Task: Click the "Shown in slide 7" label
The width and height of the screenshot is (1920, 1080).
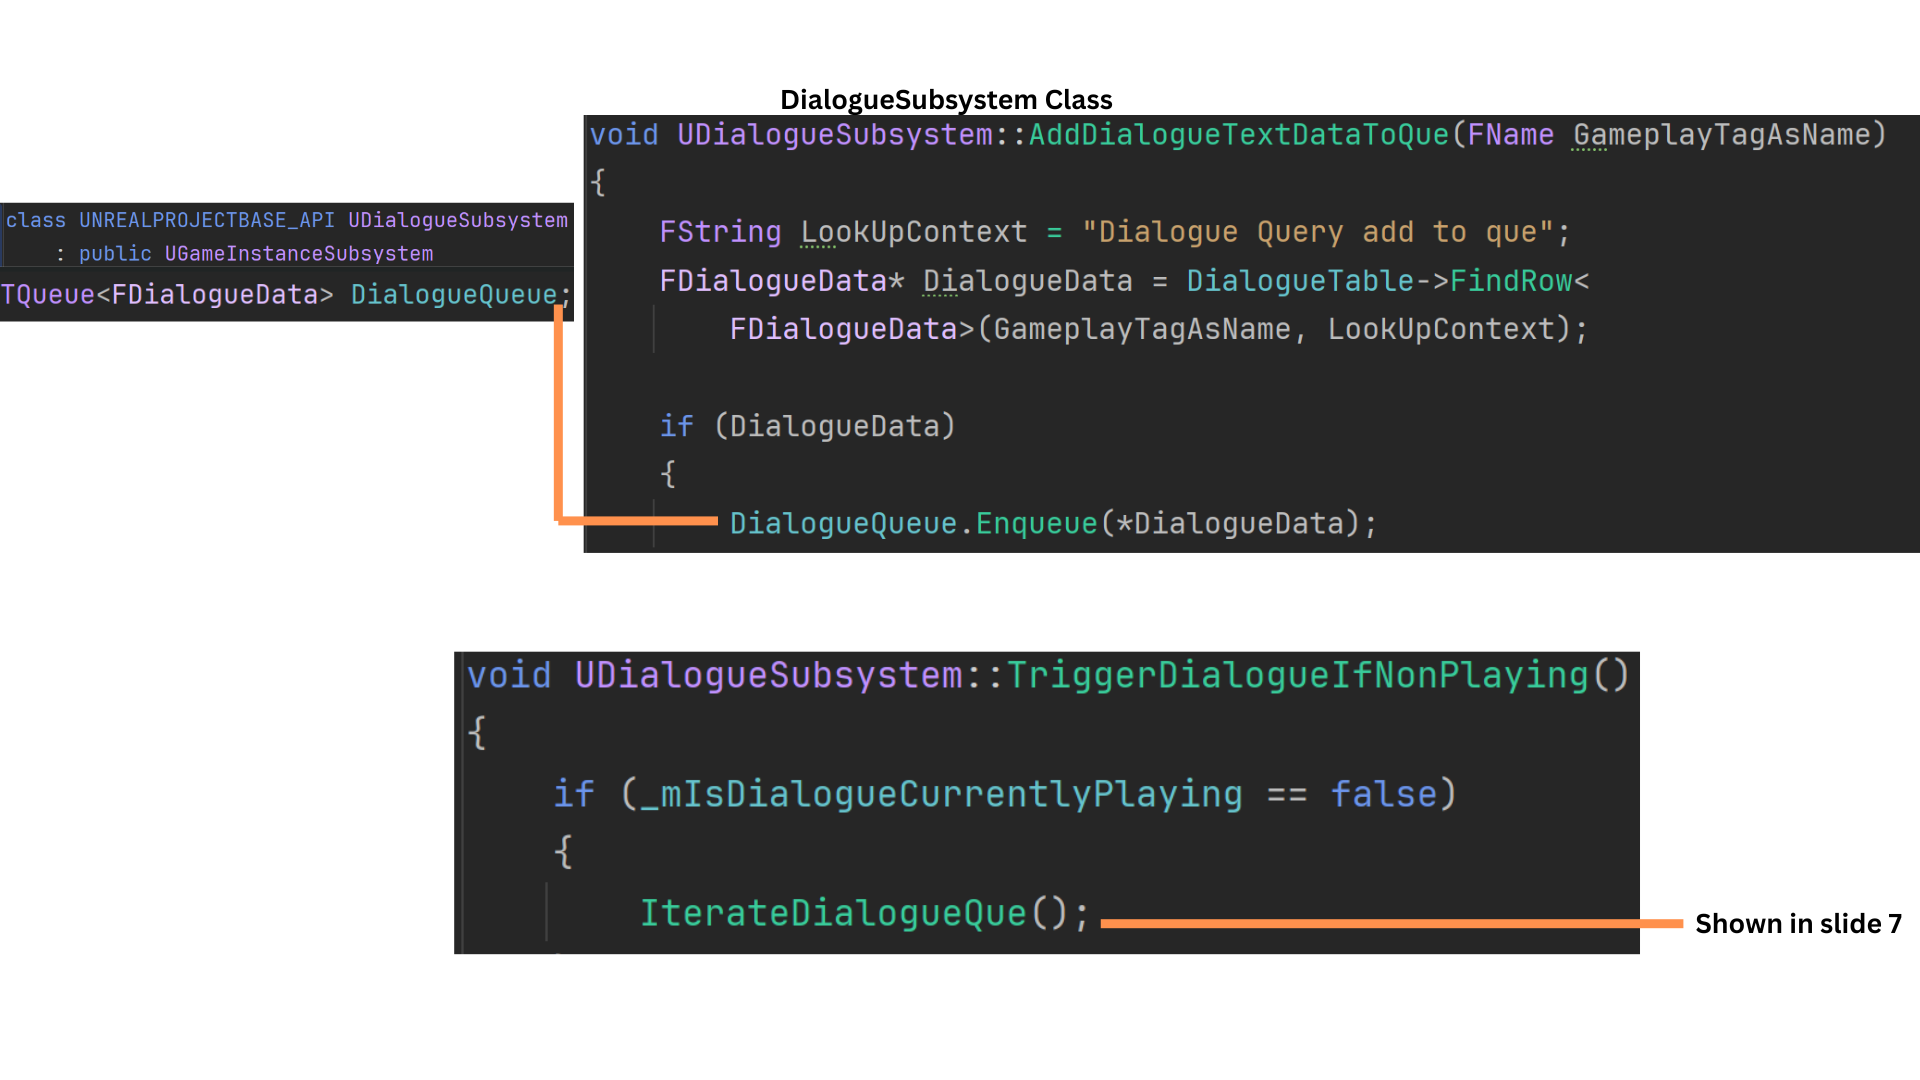Action: [1797, 924]
